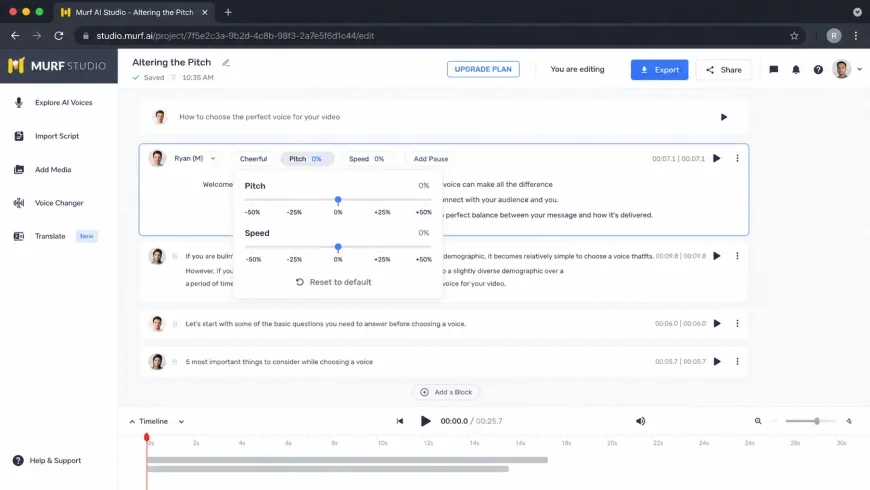The width and height of the screenshot is (870, 490).
Task: Go back in browser history
Action: (x=15, y=36)
